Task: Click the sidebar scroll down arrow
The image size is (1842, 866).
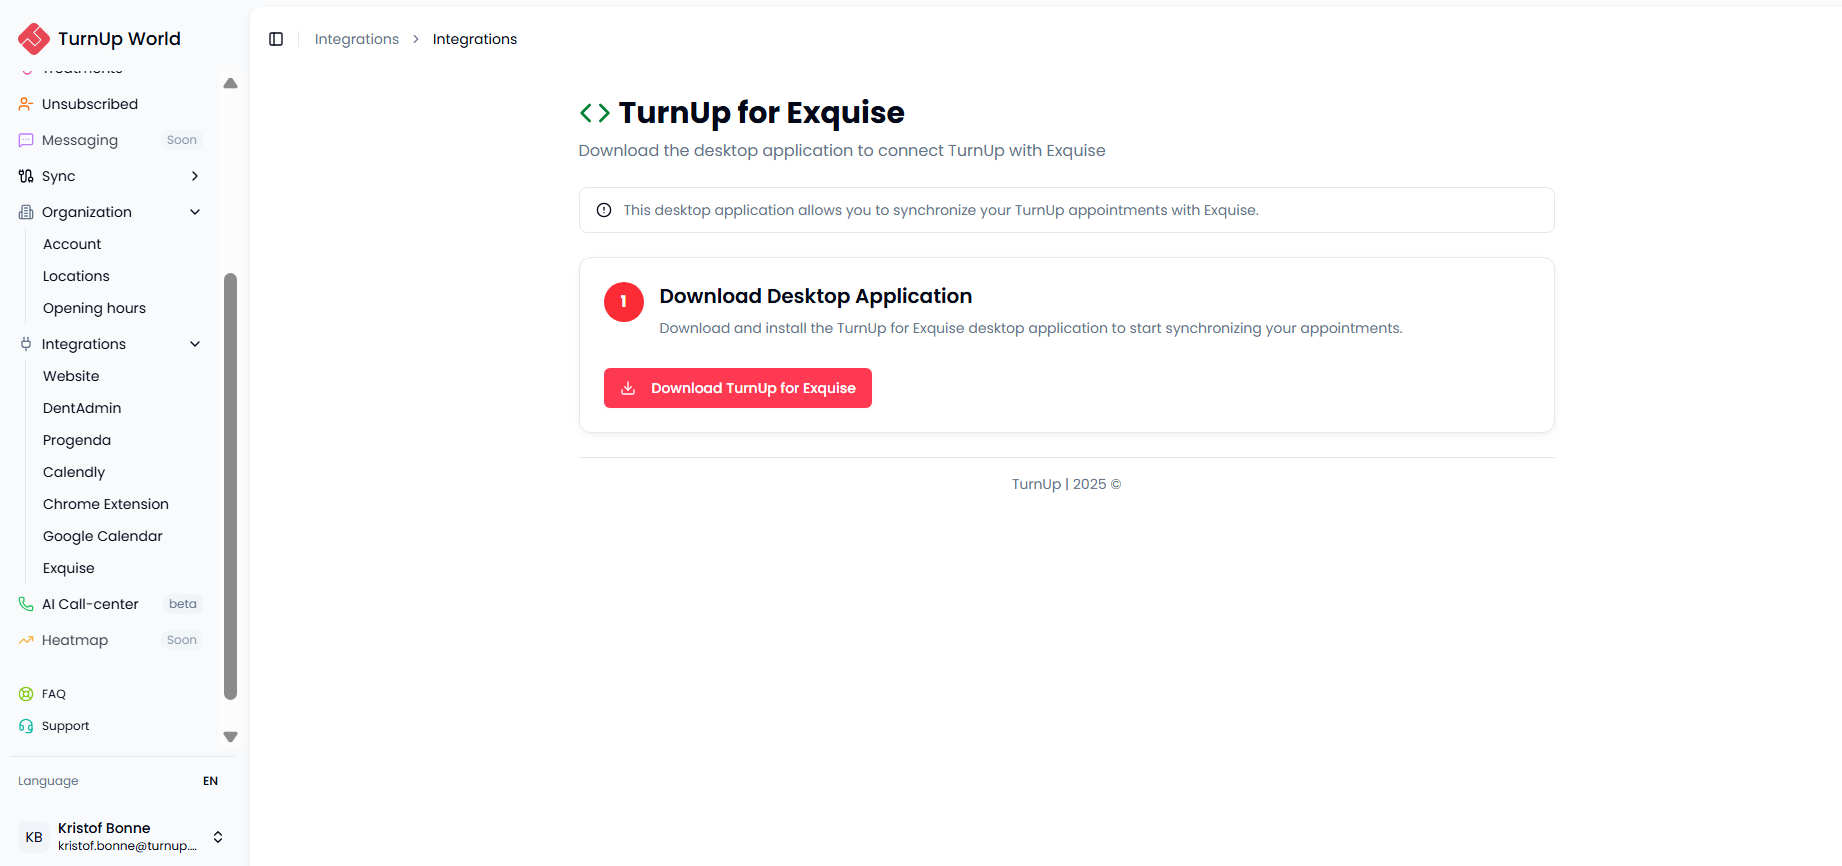Action: (231, 737)
